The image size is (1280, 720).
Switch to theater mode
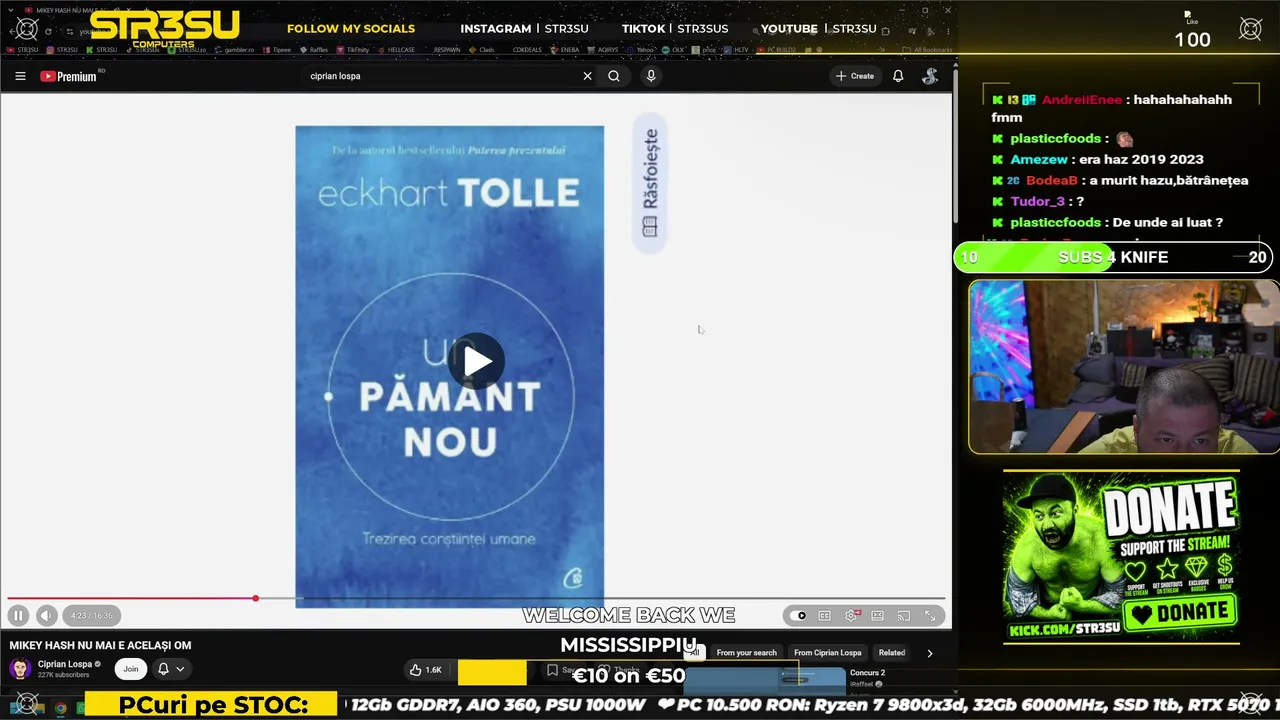877,616
